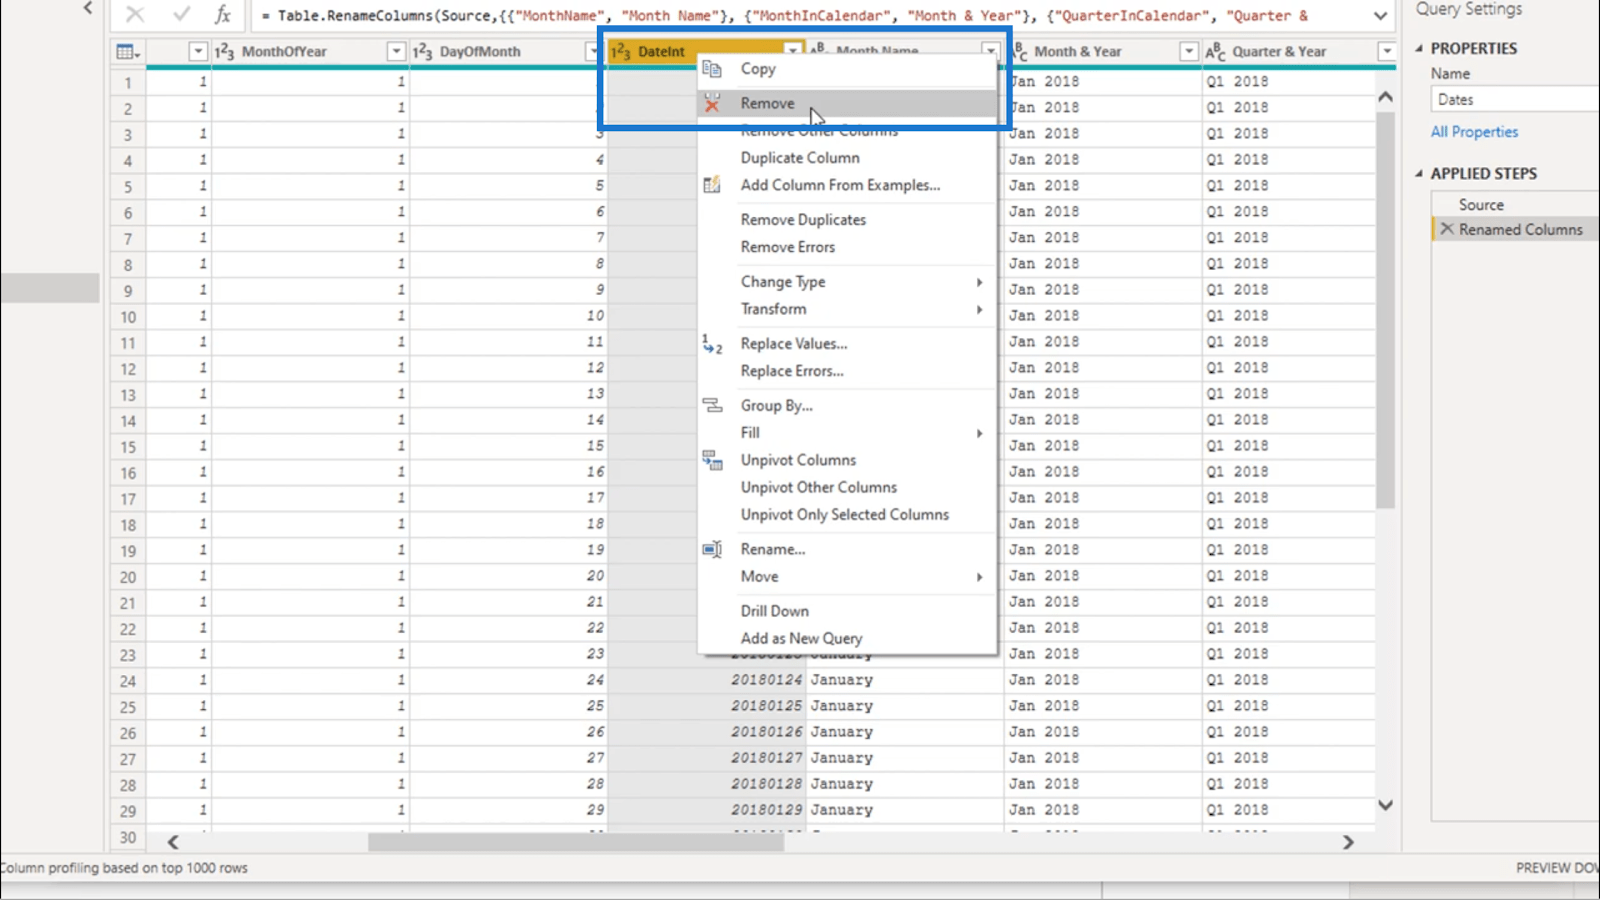Choose Unpivot Columns menu entry
The width and height of the screenshot is (1600, 900).
click(x=798, y=460)
